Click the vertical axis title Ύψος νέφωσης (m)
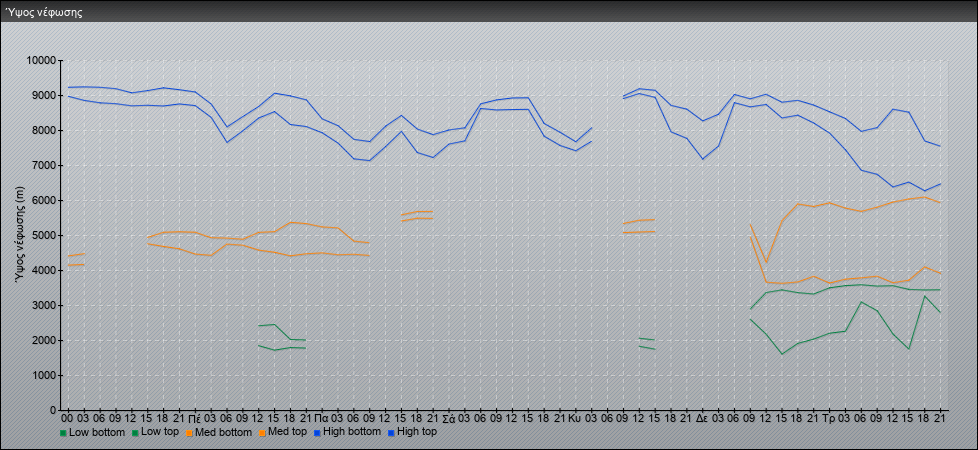This screenshot has height=450, width=978. coord(19,235)
